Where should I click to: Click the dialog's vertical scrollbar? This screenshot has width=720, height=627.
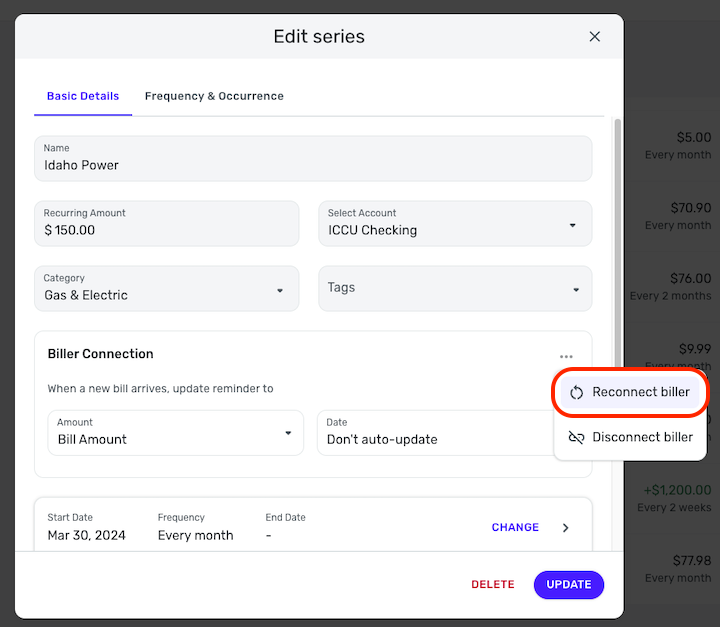(x=618, y=243)
